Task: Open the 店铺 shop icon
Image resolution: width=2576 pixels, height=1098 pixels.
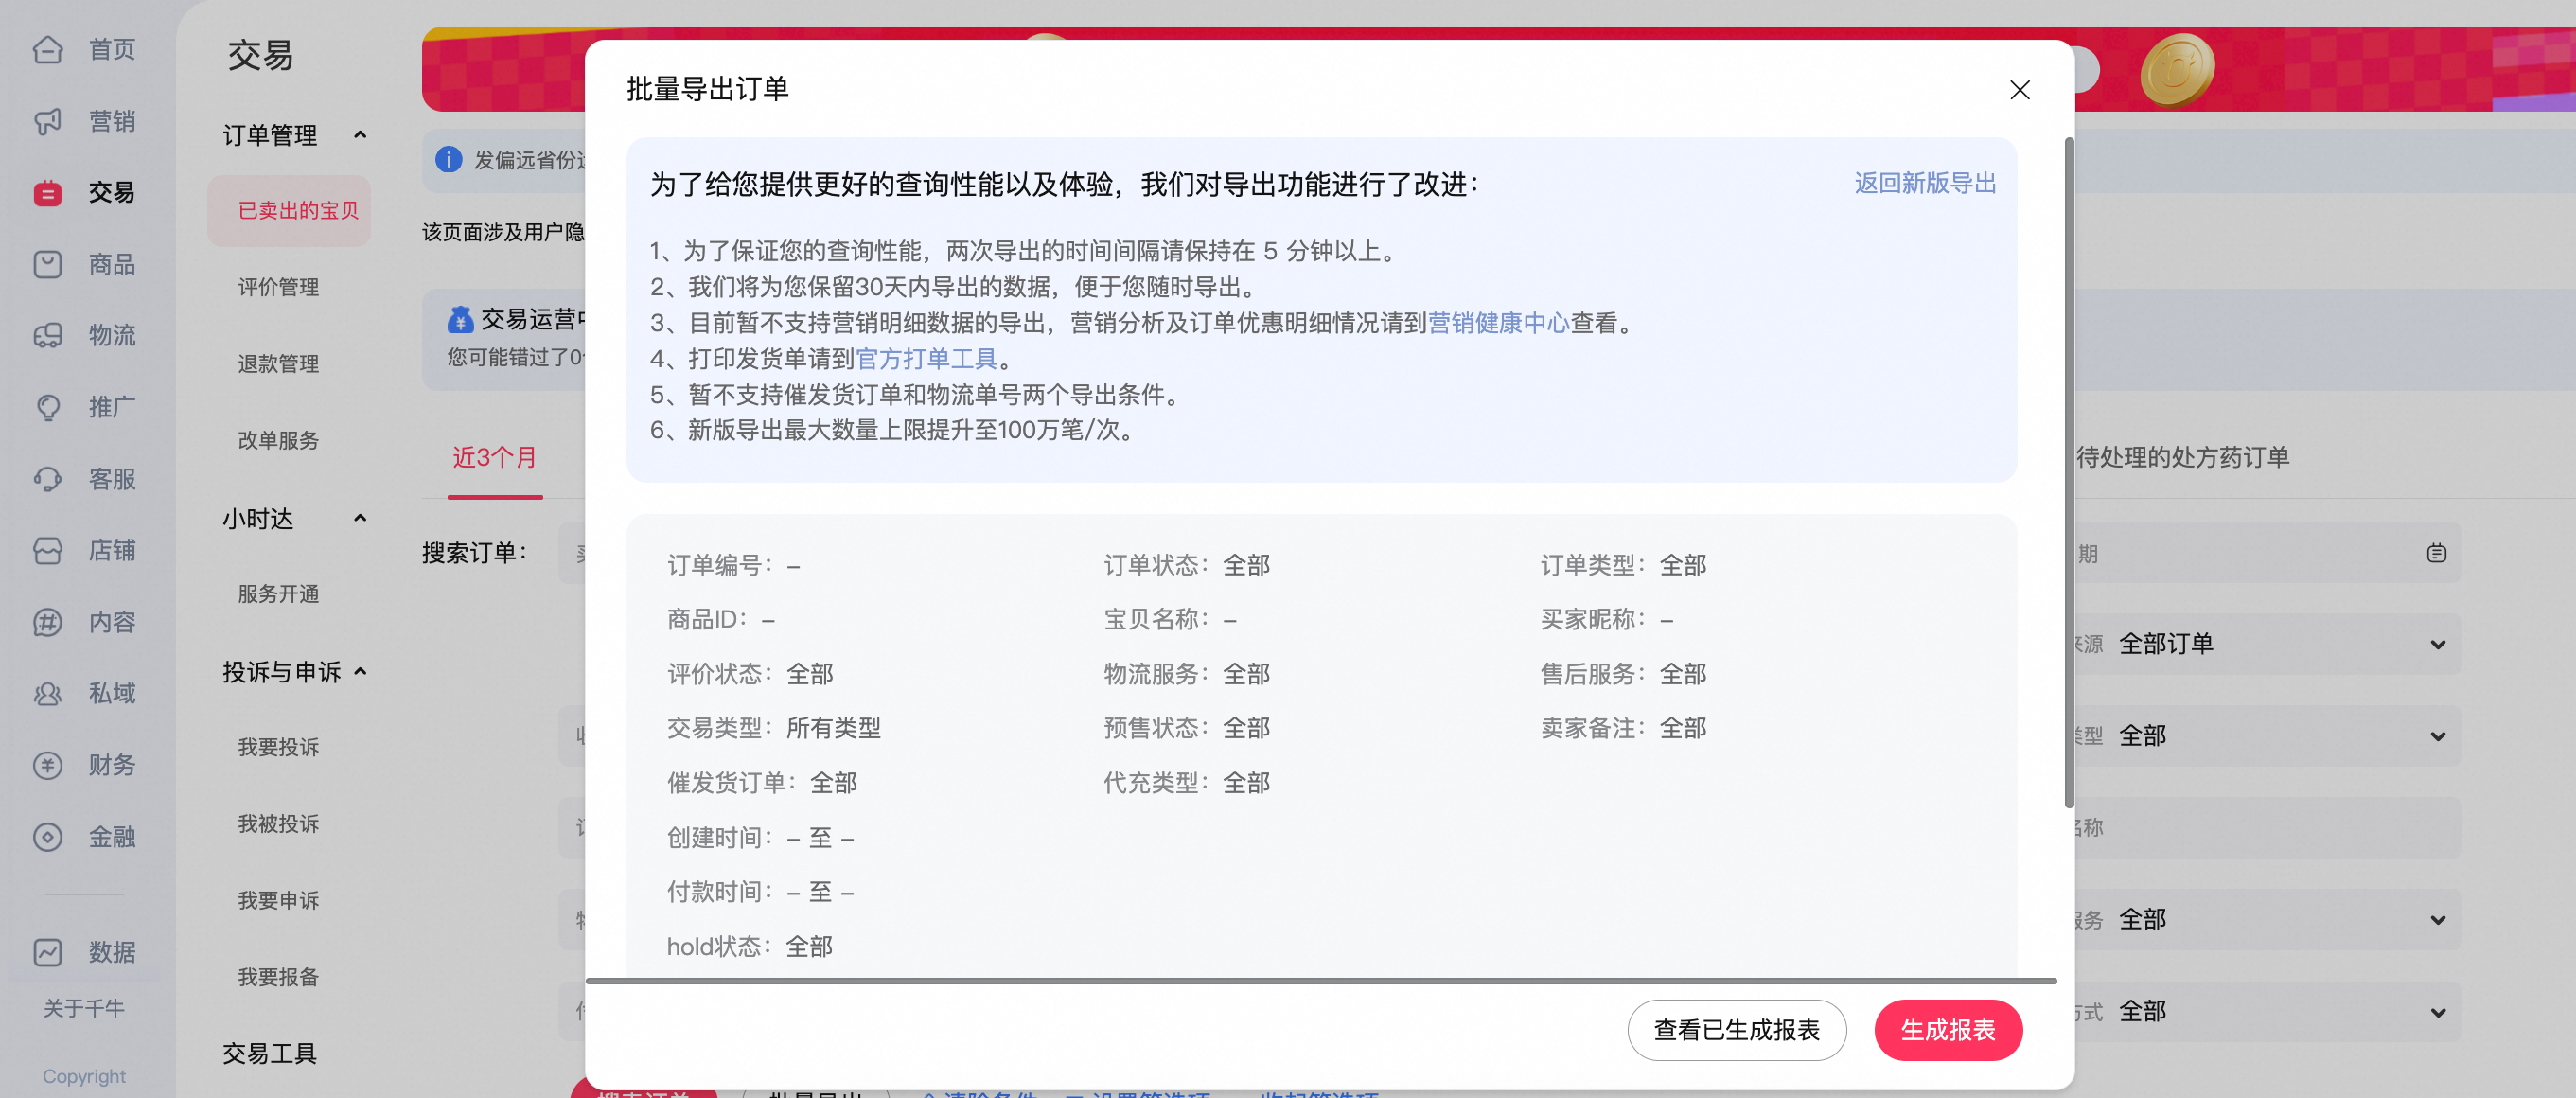Action: coord(47,550)
